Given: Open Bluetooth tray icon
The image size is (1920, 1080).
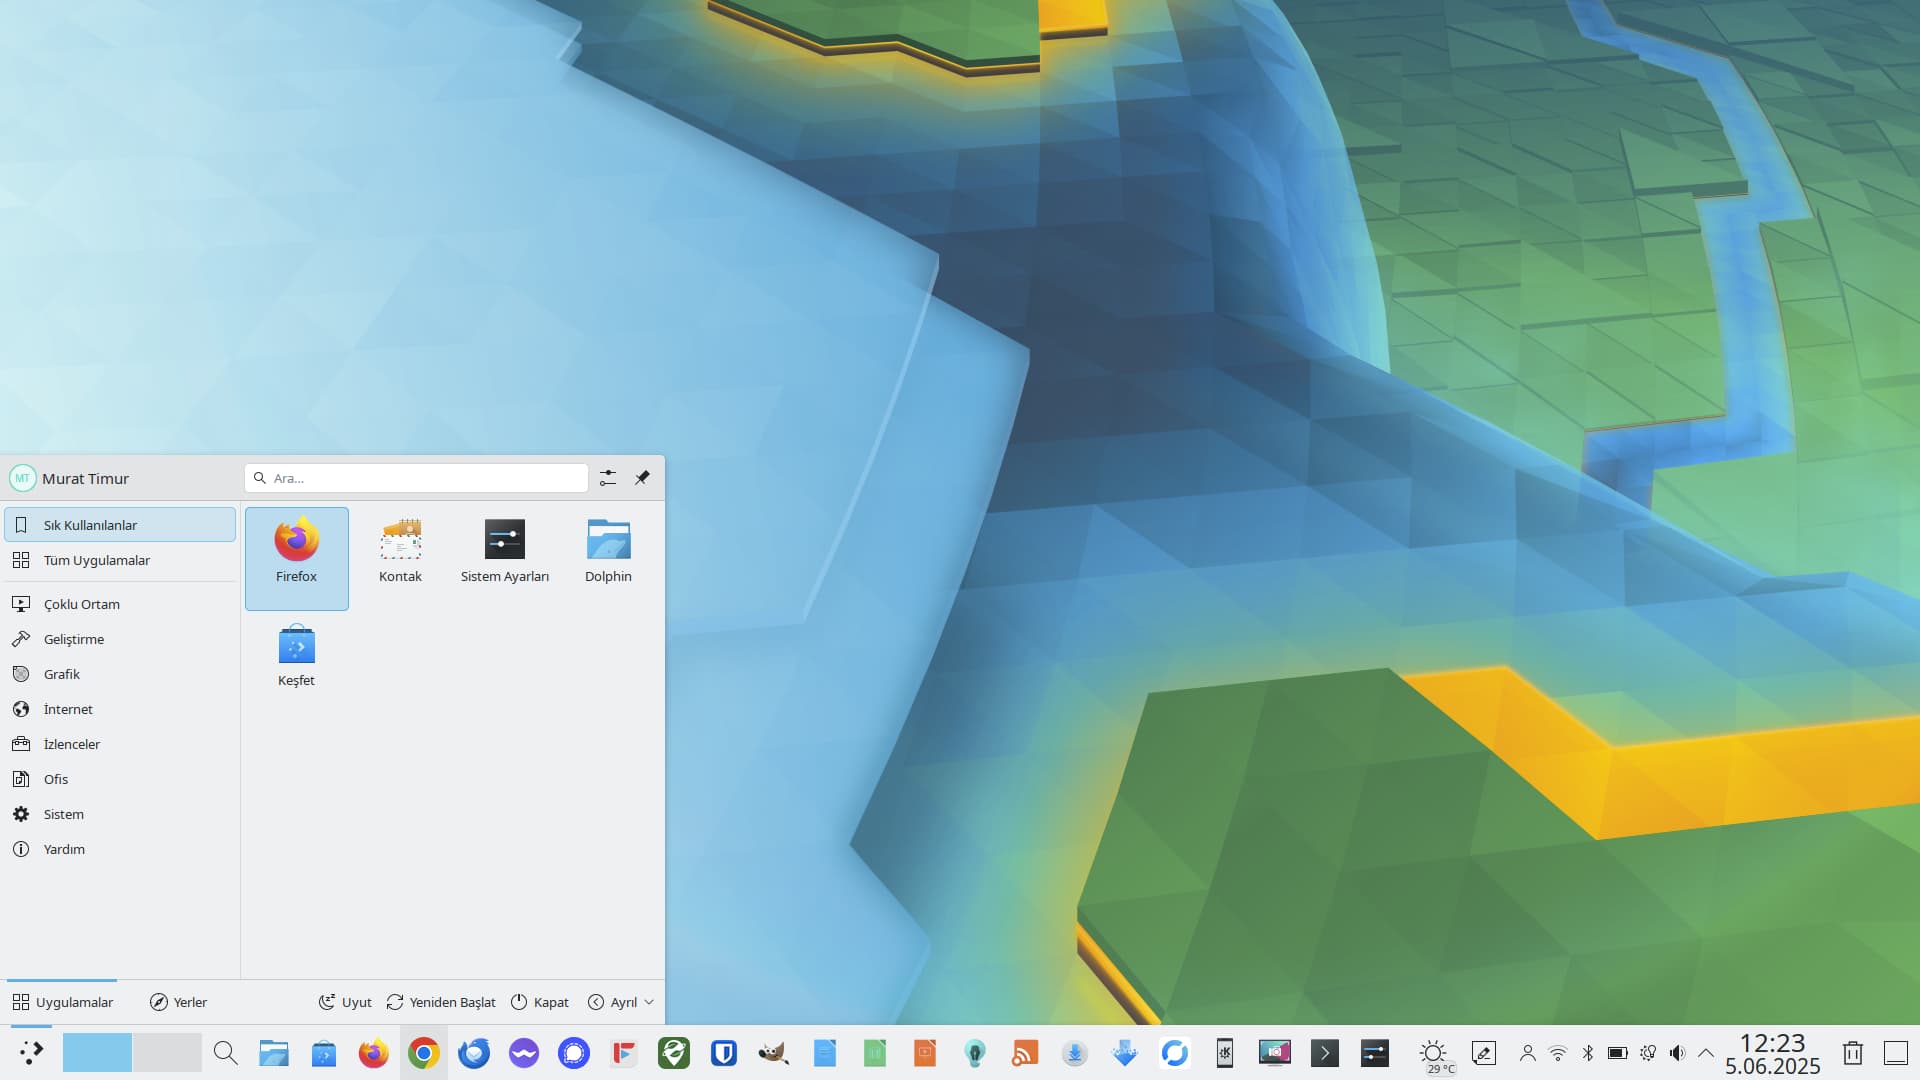Looking at the screenshot, I should (1588, 1053).
